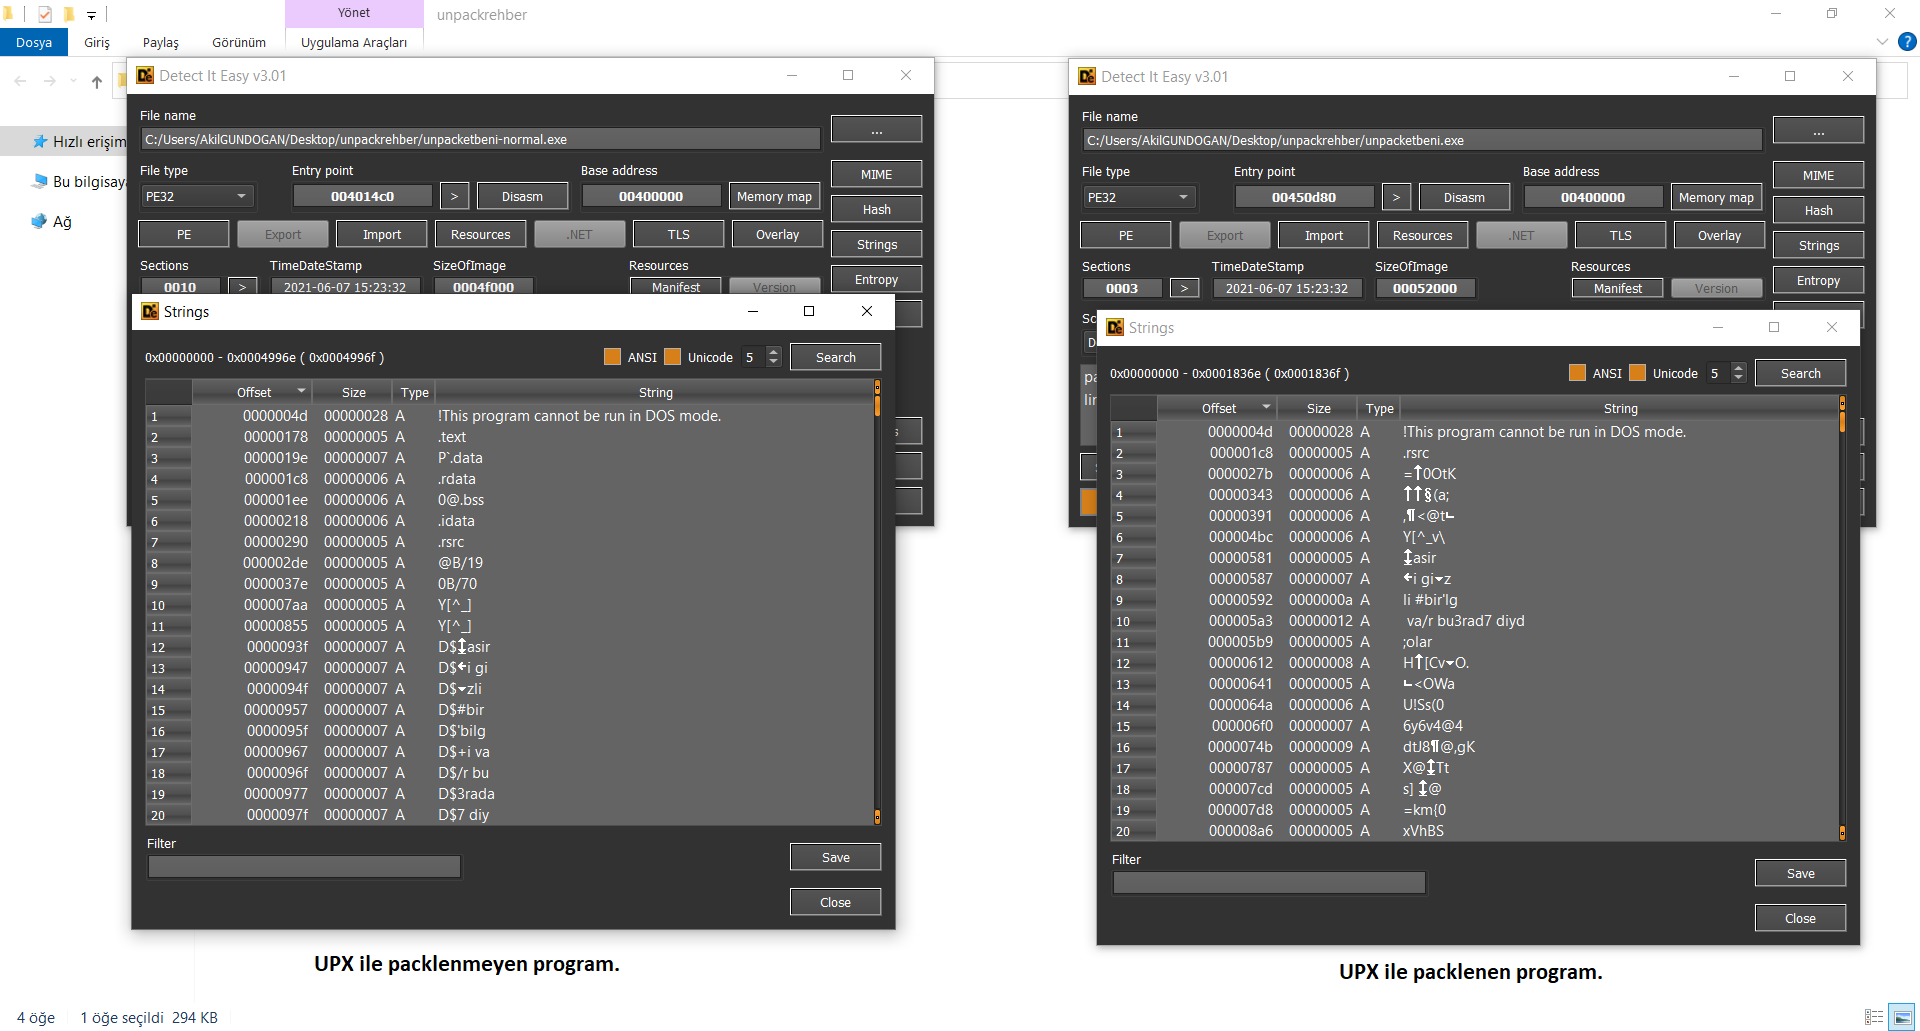Viewport: 1920px width, 1031px height.
Task: Click the Explorer forward arrow
Action: click(49, 81)
